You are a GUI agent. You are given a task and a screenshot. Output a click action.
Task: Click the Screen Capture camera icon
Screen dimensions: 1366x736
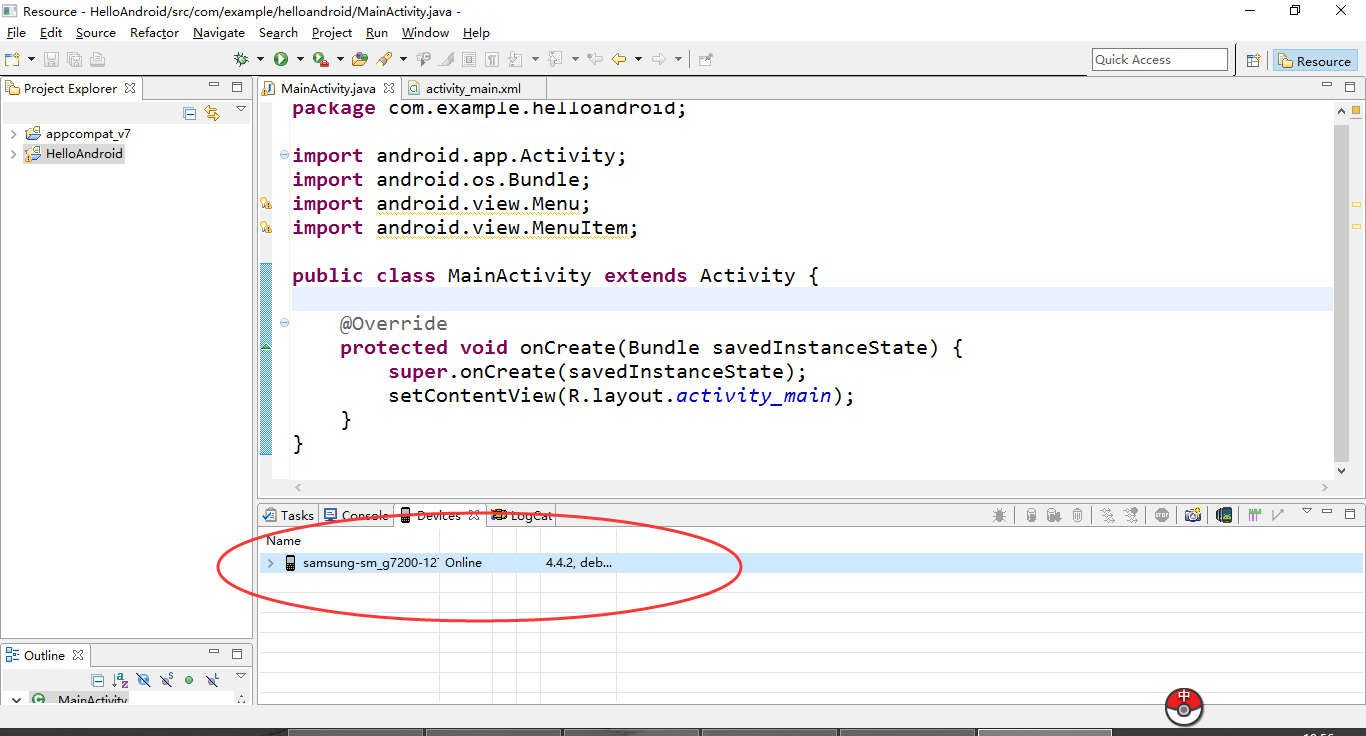[1192, 515]
